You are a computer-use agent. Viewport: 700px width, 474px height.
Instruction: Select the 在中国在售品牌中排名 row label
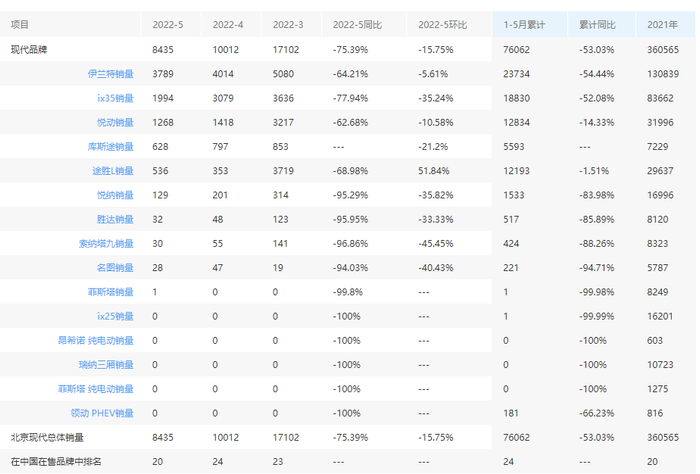pos(56,462)
